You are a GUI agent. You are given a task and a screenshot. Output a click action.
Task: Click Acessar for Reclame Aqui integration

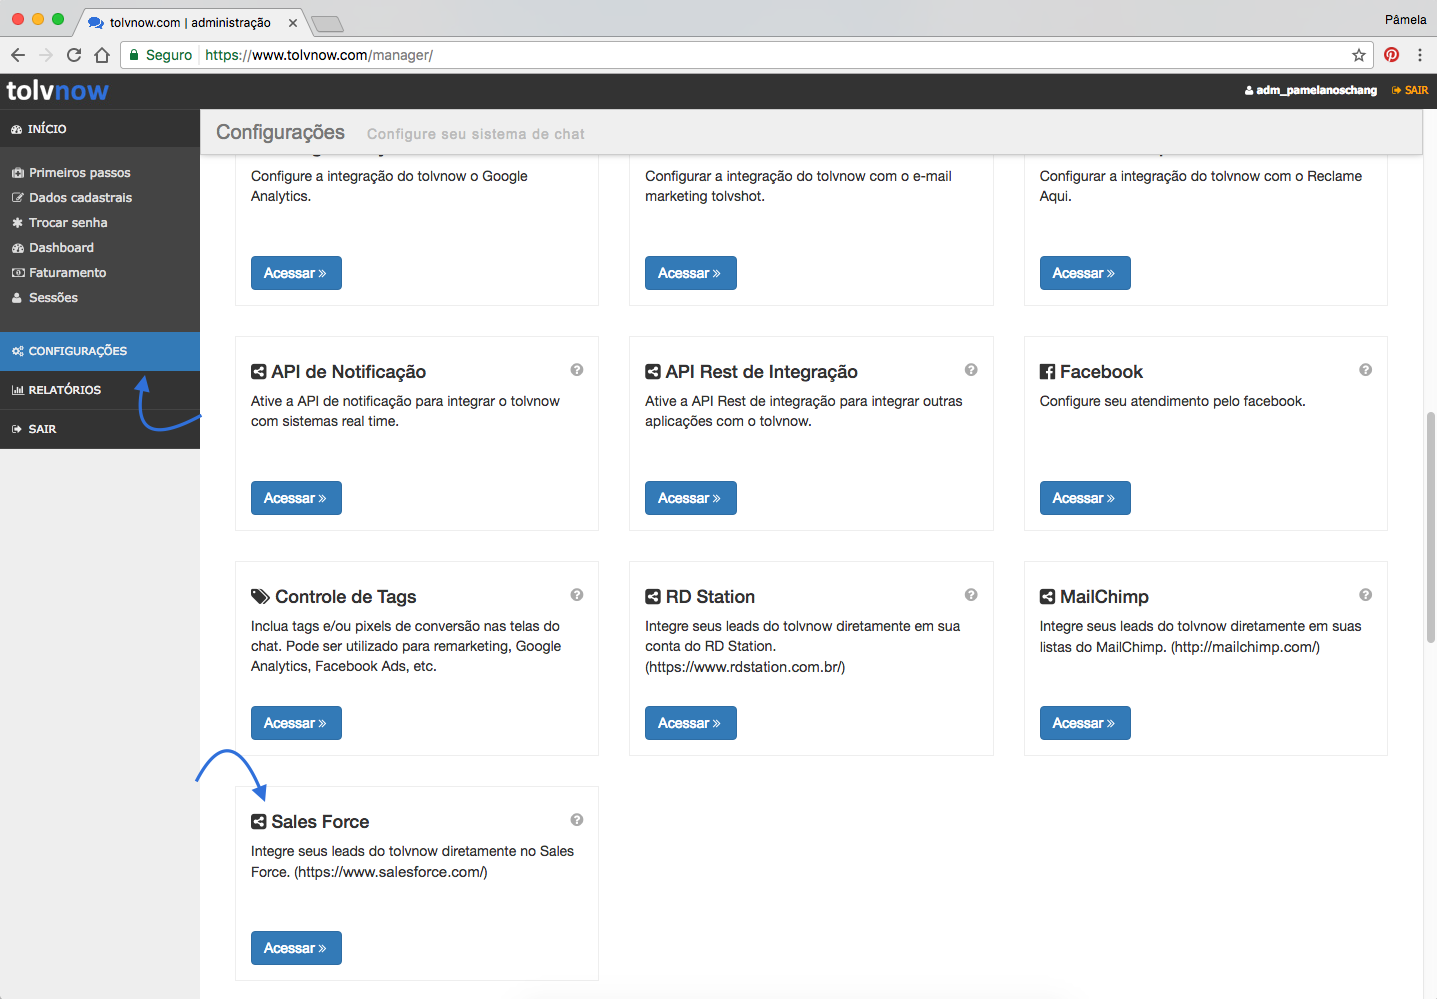tap(1085, 273)
